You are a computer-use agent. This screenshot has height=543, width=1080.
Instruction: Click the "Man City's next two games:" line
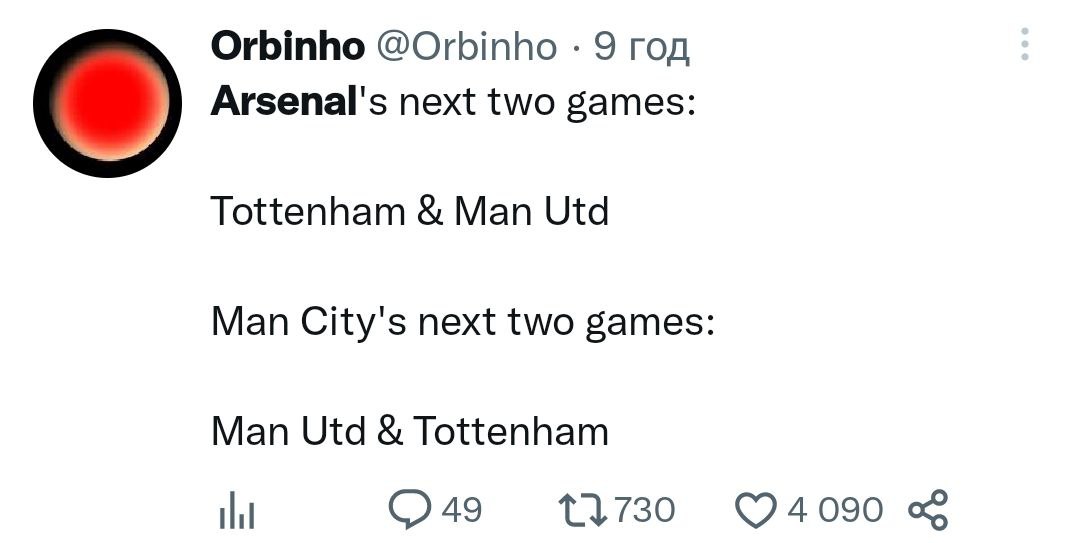point(462,322)
